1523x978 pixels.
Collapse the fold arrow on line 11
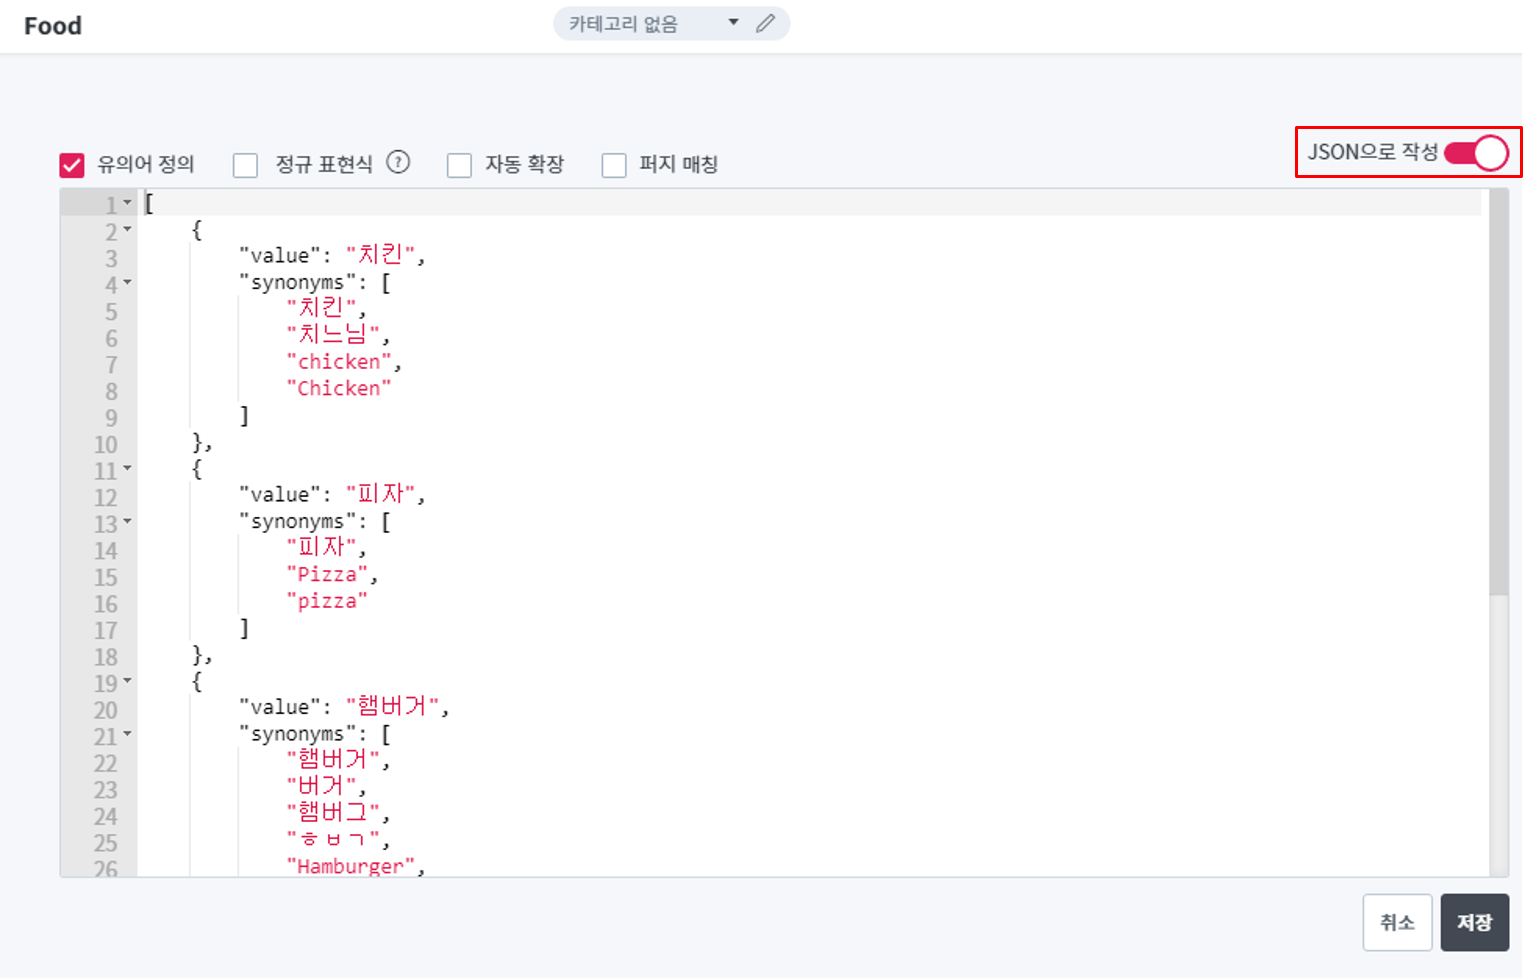coord(127,469)
